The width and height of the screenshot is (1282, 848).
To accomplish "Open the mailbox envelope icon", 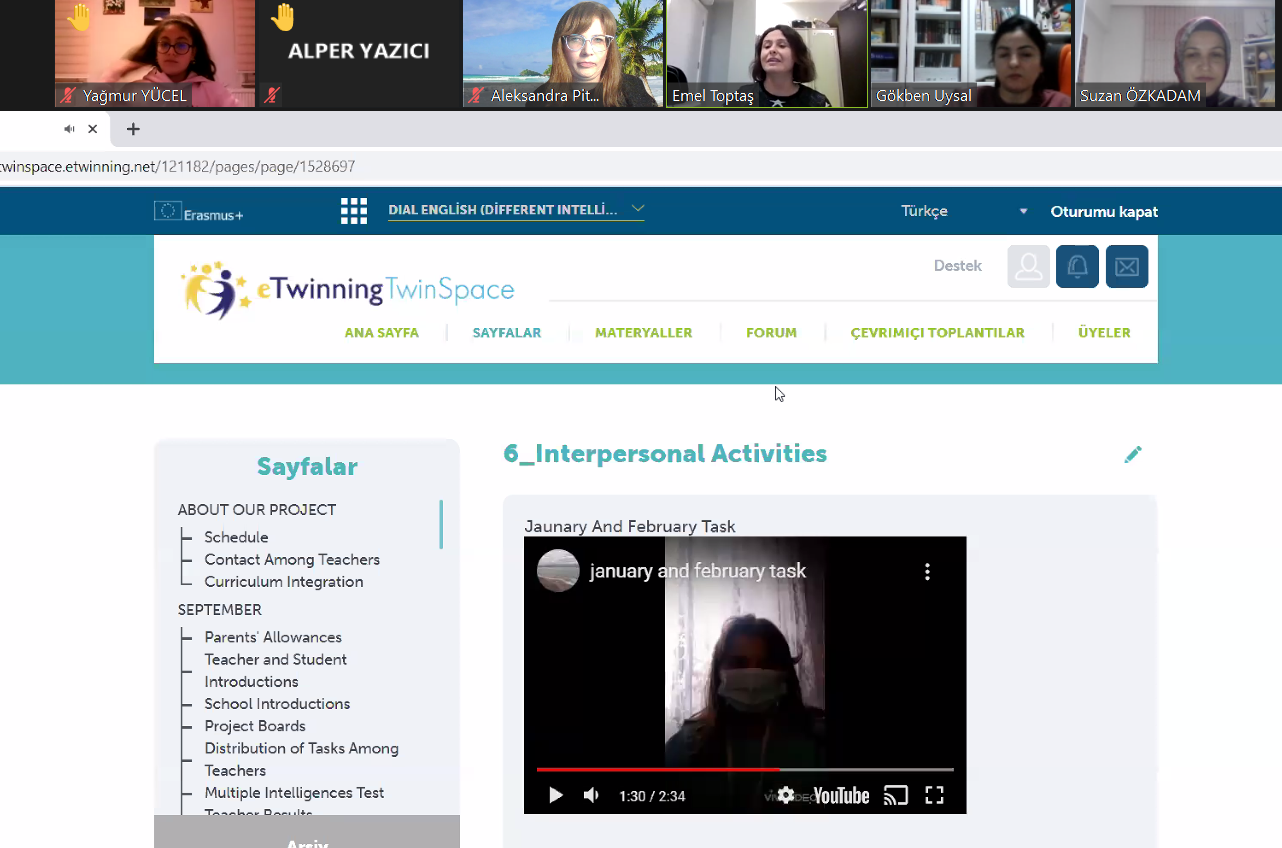I will pyautogui.click(x=1126, y=267).
